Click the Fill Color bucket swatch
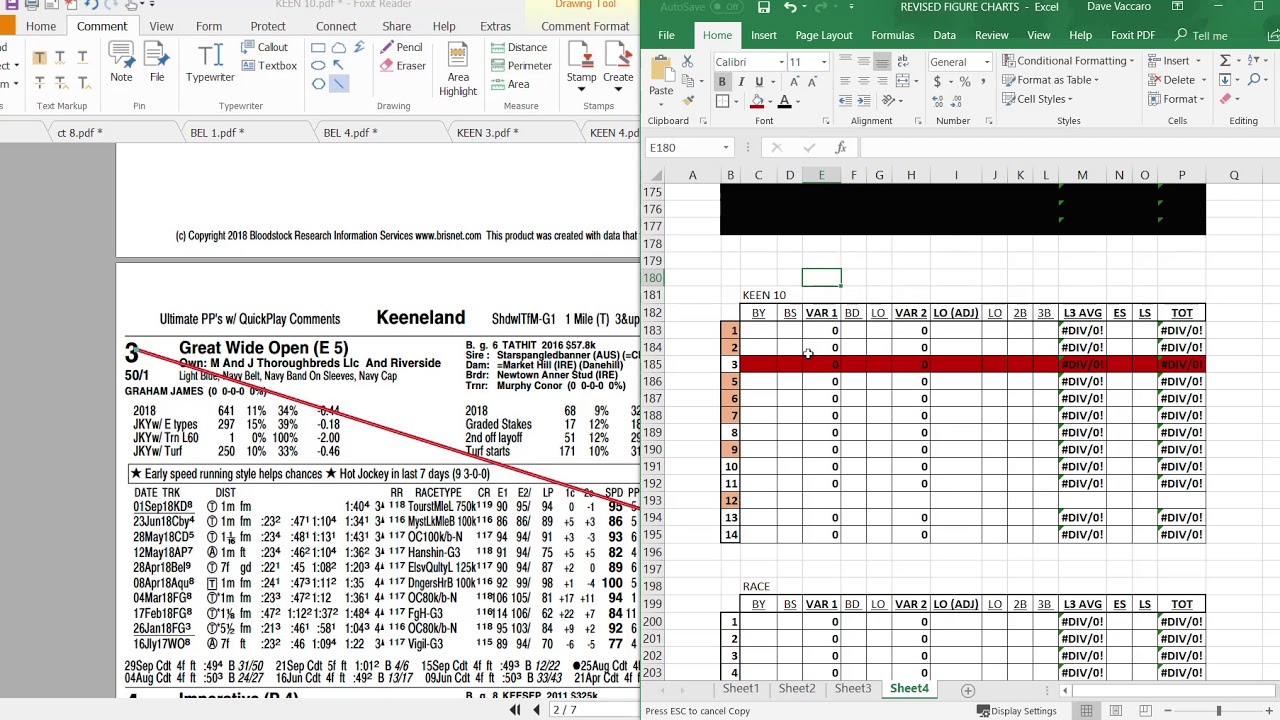The image size is (1280, 720). [757, 101]
